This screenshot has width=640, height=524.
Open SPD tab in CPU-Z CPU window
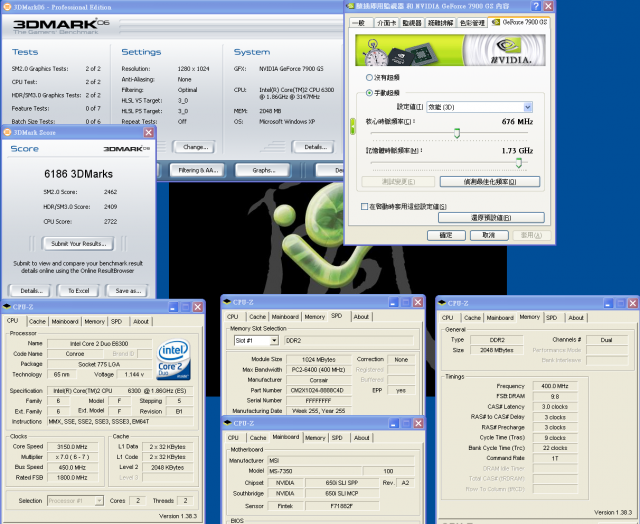117,322
